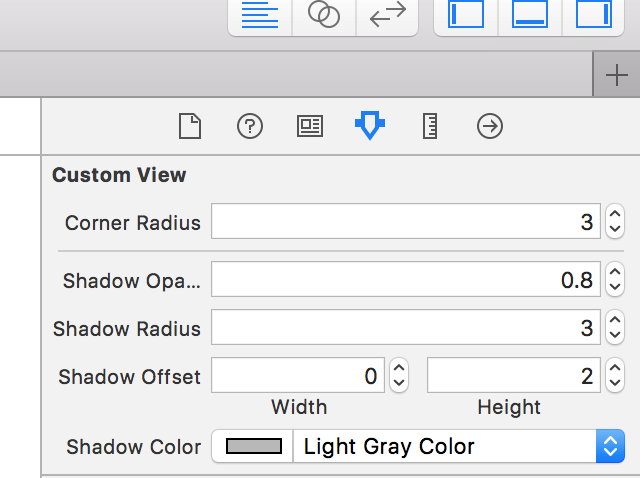Open the Quick Help inspector
The image size is (640, 478).
coord(250,127)
